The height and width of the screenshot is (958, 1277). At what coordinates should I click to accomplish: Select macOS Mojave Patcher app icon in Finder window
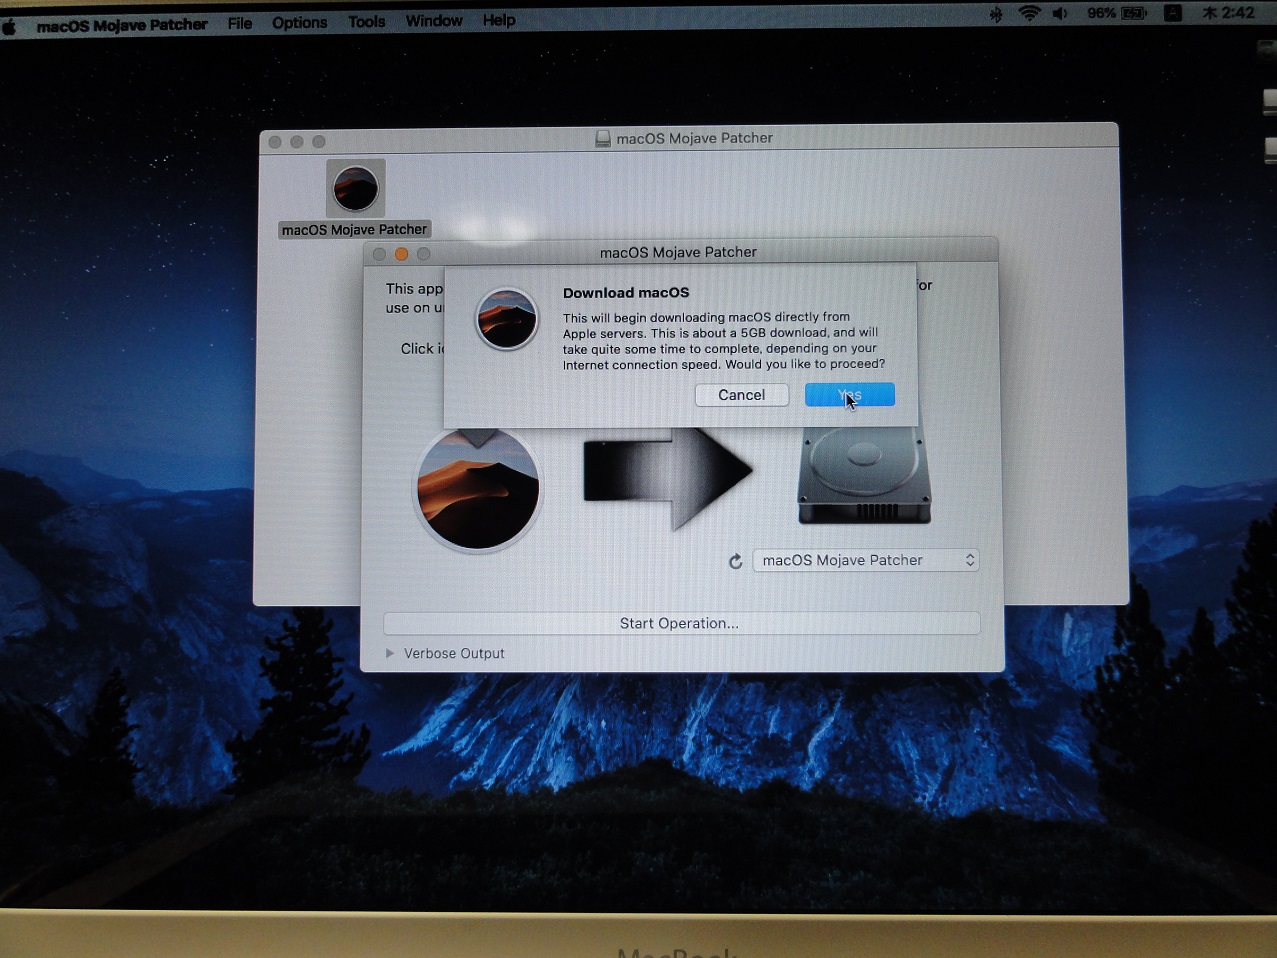(x=355, y=188)
